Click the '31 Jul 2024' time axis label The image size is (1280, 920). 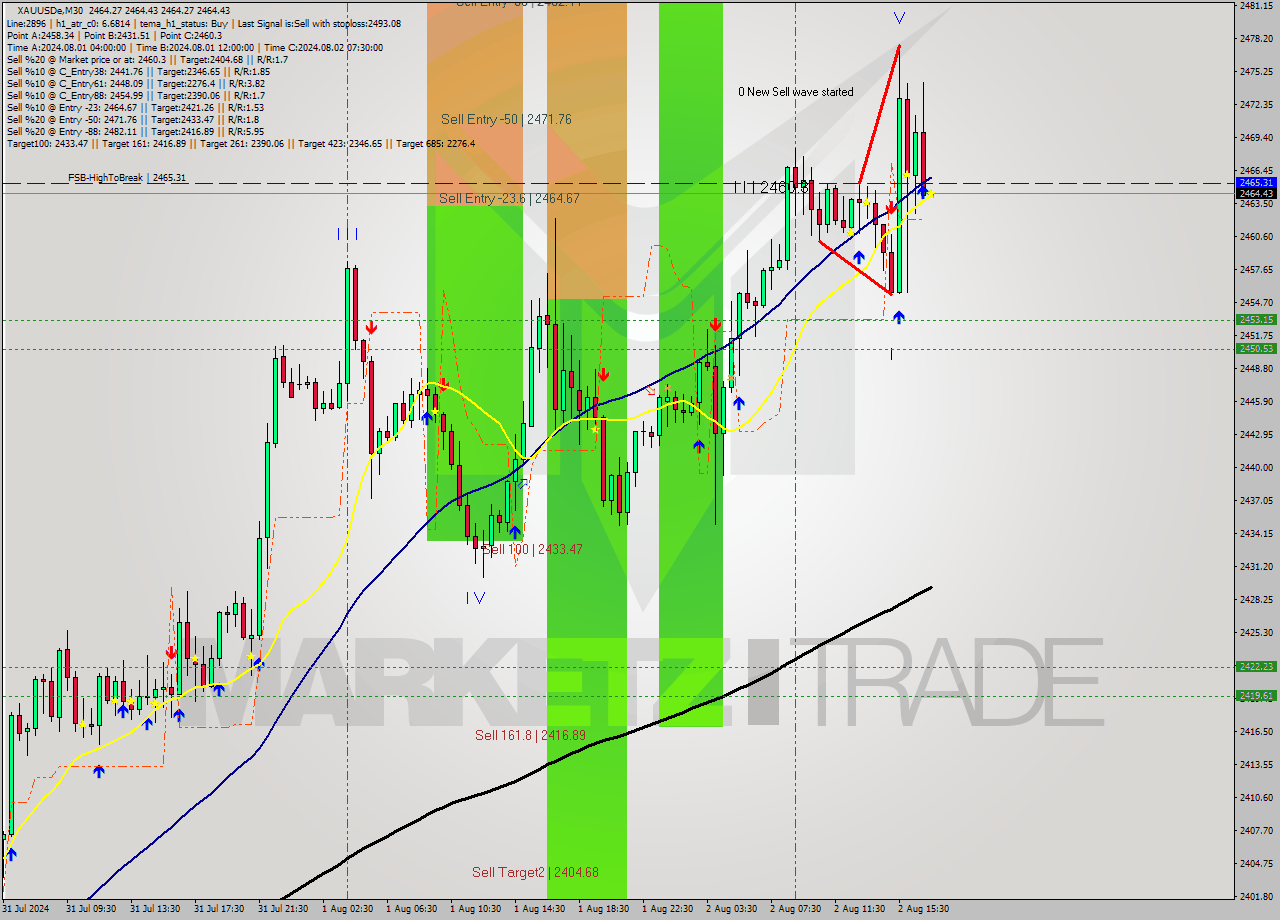(x=25, y=909)
